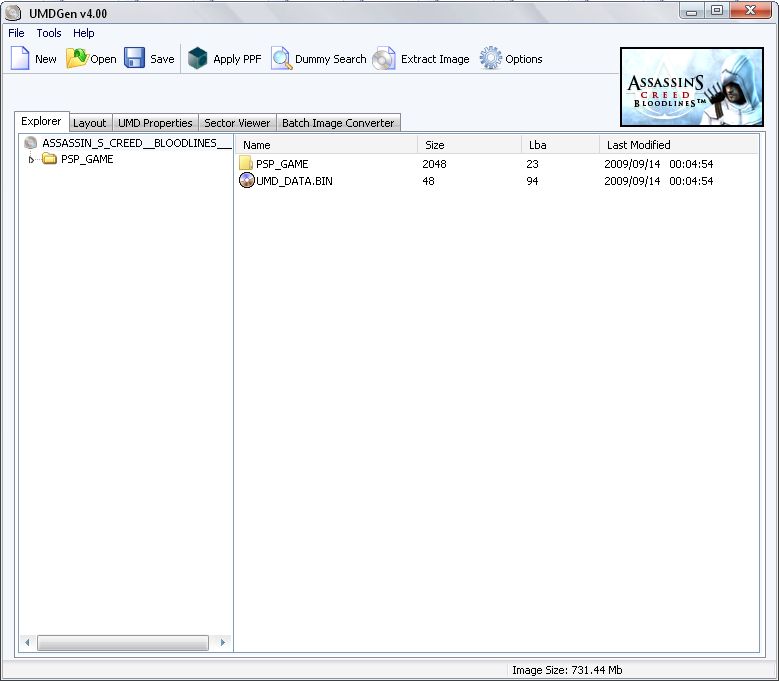Open the Tools menu
This screenshot has width=779, height=681.
tap(49, 33)
